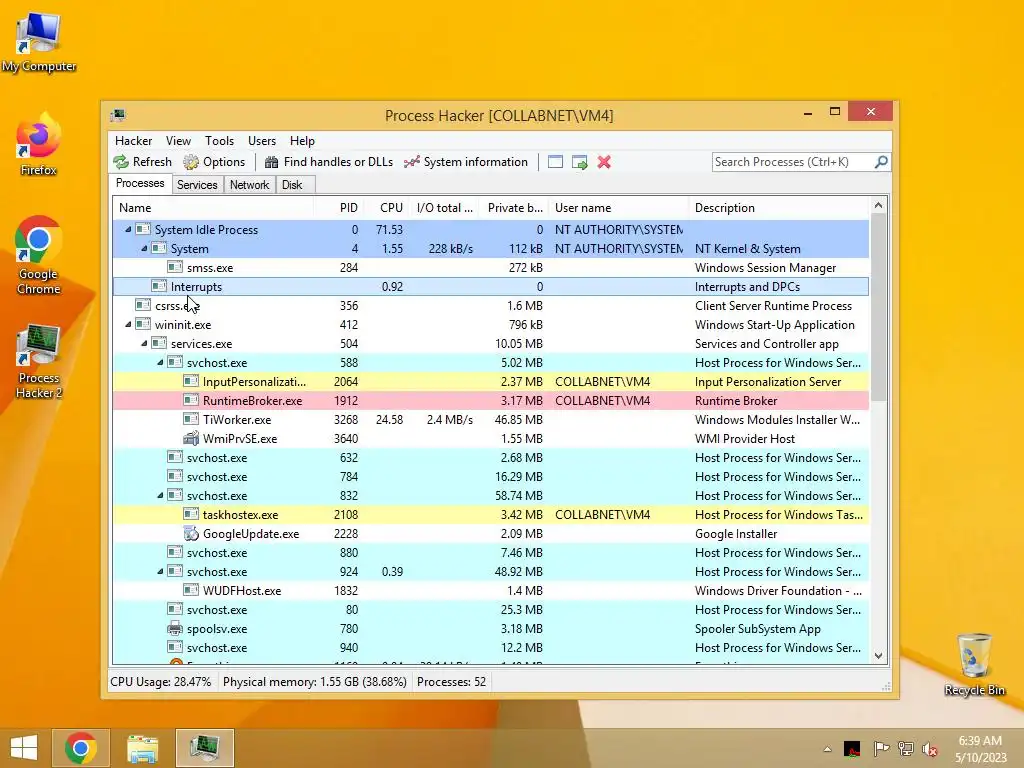Select the WUDFHost.exe row
Image resolution: width=1024 pixels, height=768 pixels.
point(491,590)
